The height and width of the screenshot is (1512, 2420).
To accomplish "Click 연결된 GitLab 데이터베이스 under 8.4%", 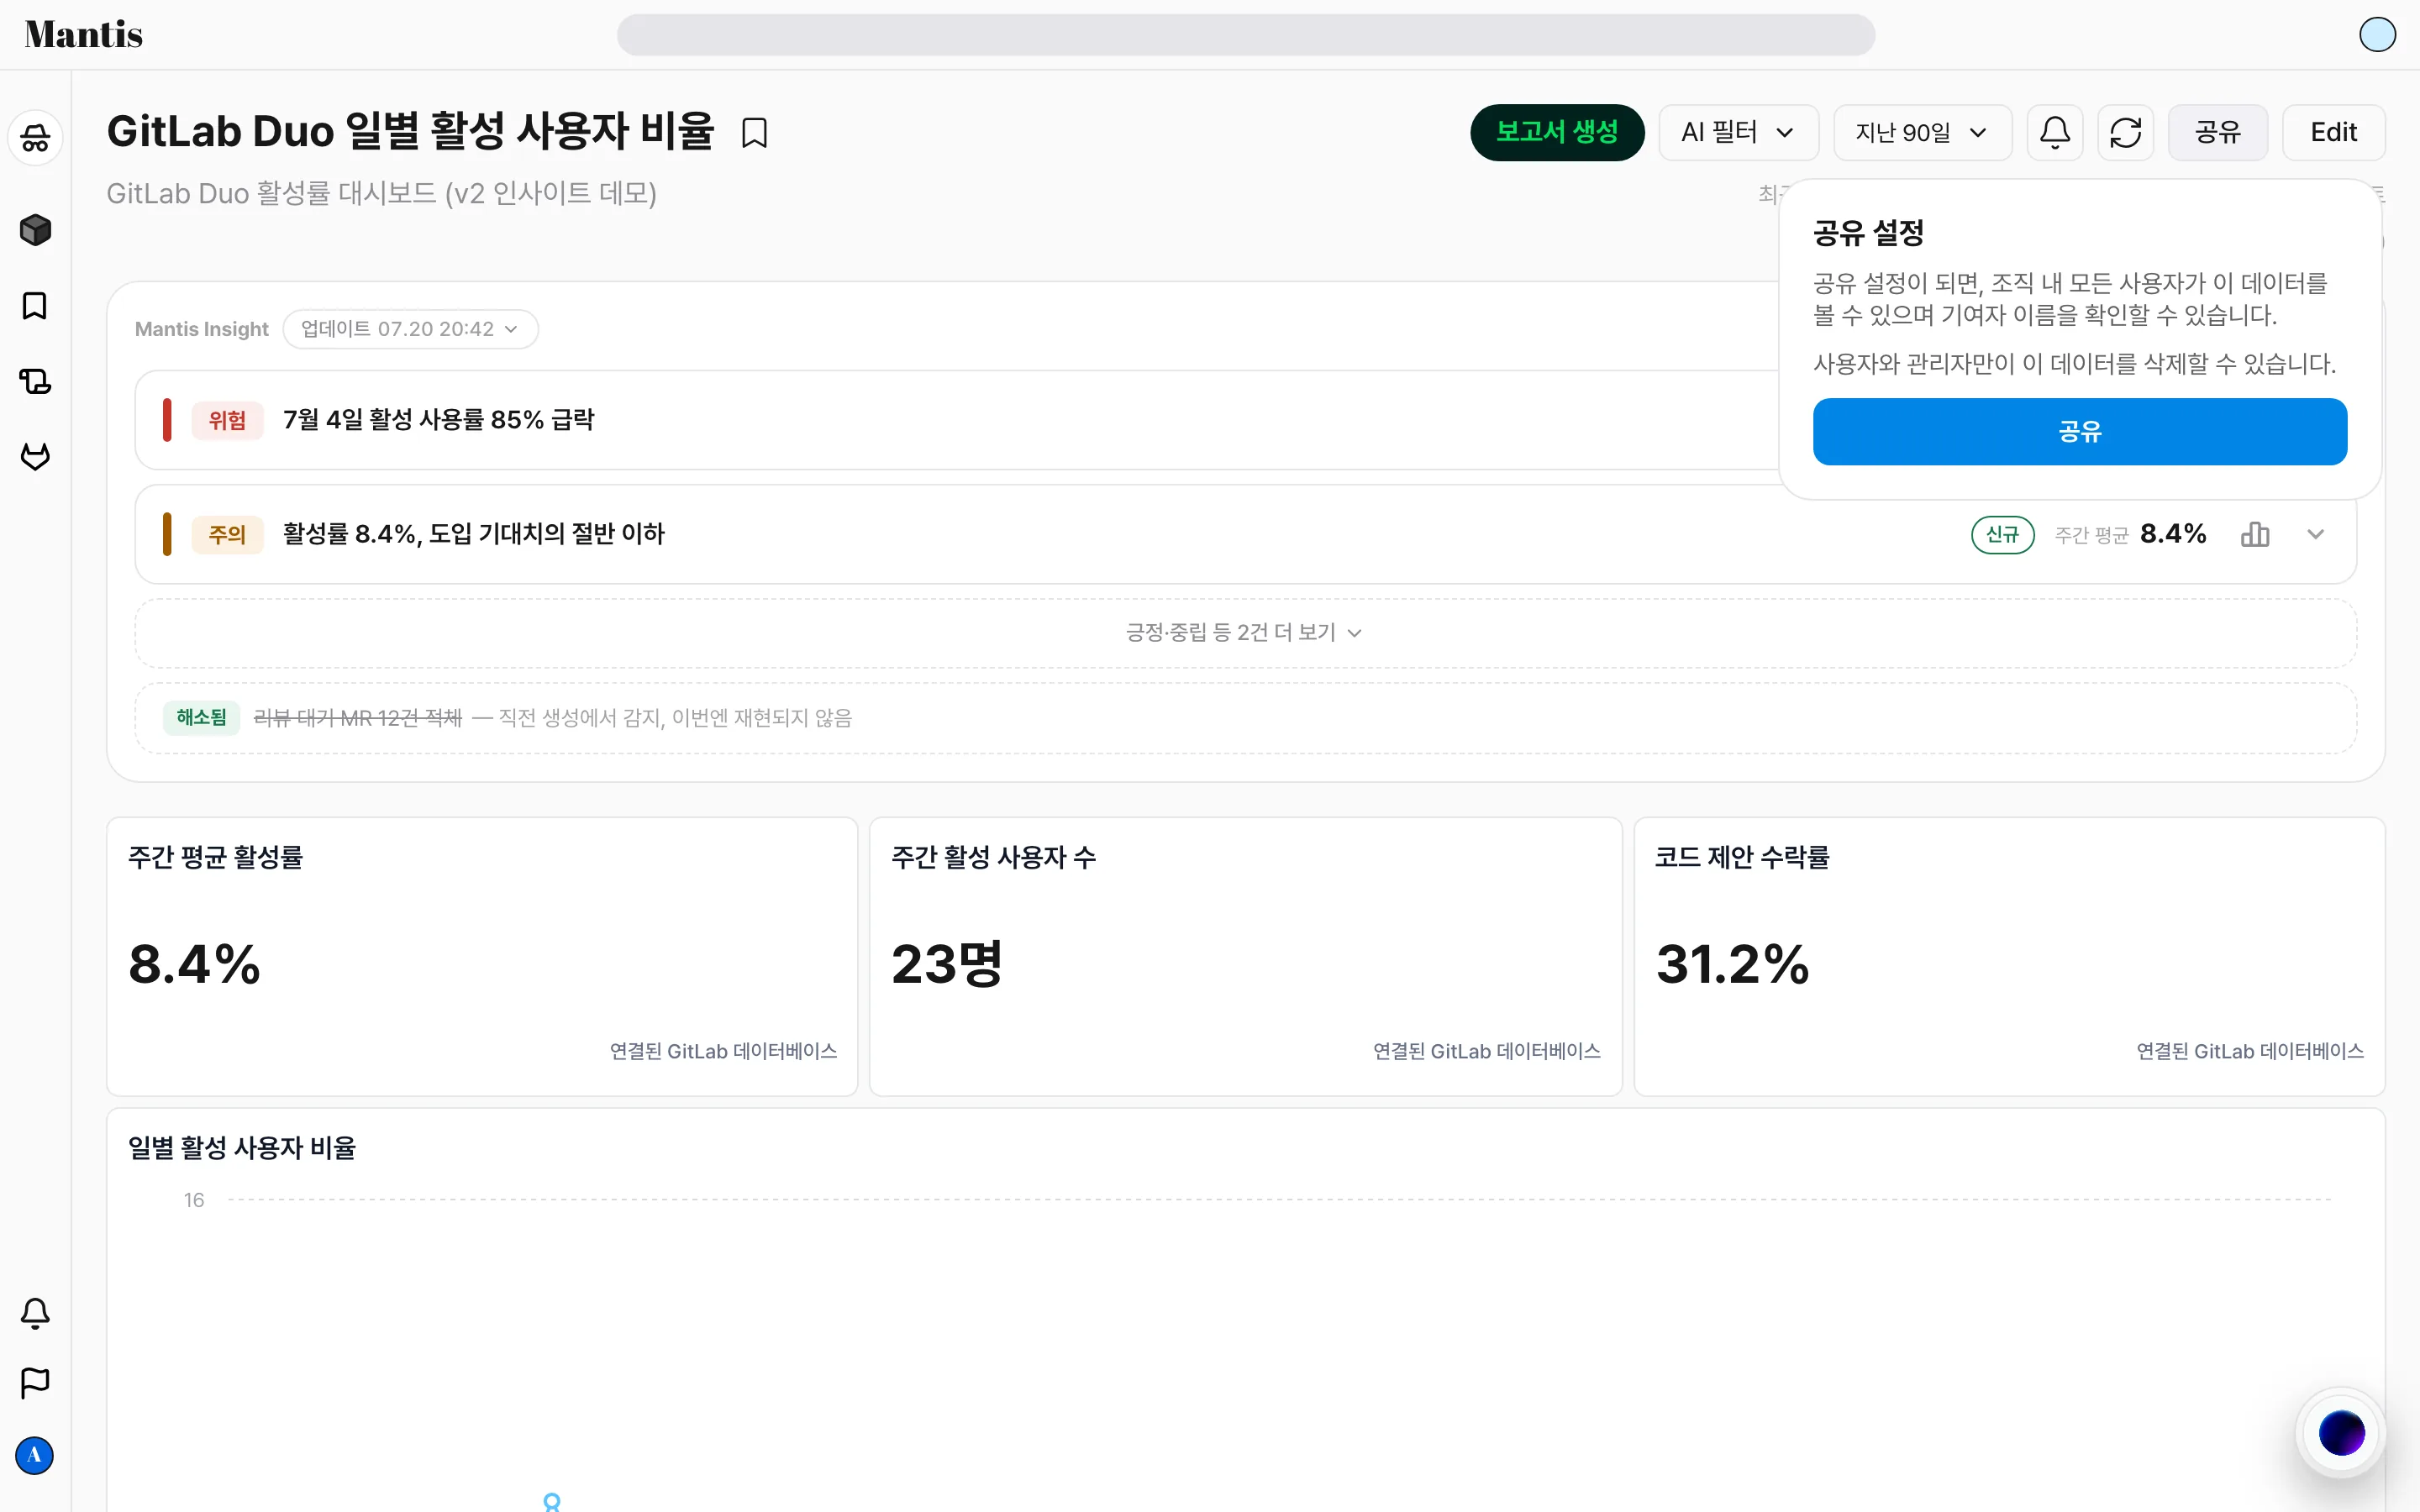I will point(723,1051).
